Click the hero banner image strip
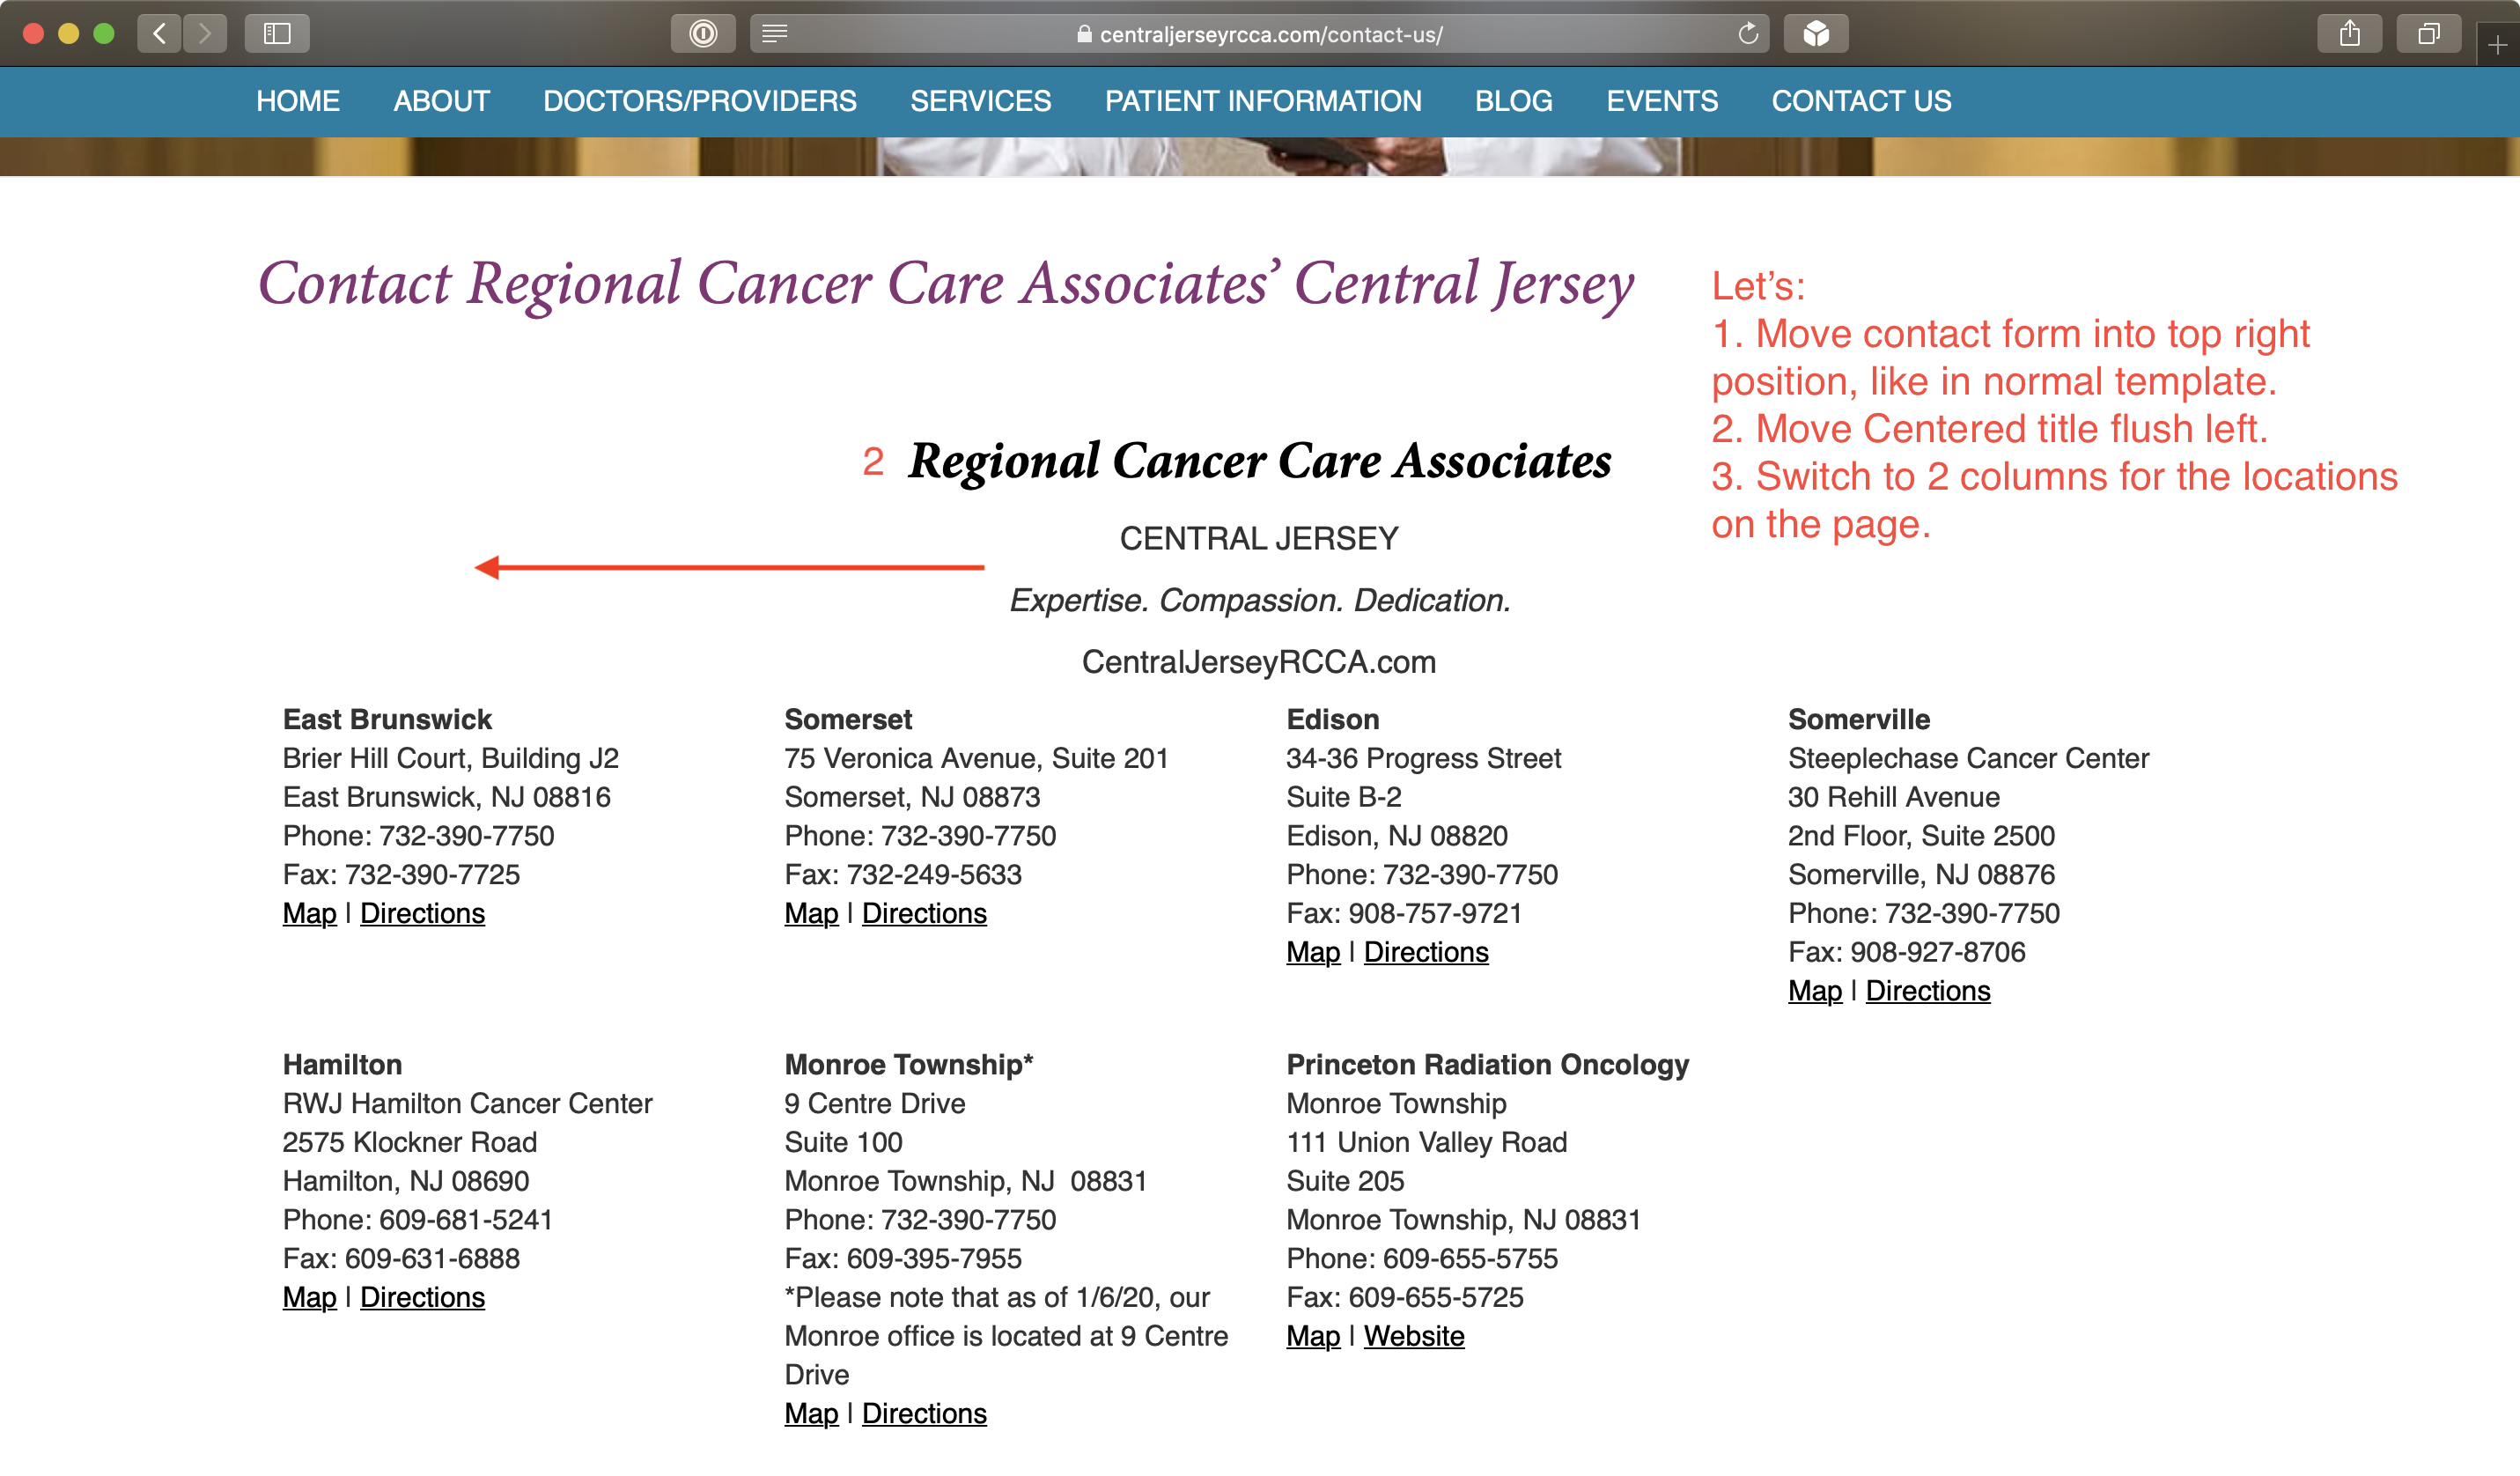Viewport: 2520px width, 1476px height. (x=1260, y=157)
